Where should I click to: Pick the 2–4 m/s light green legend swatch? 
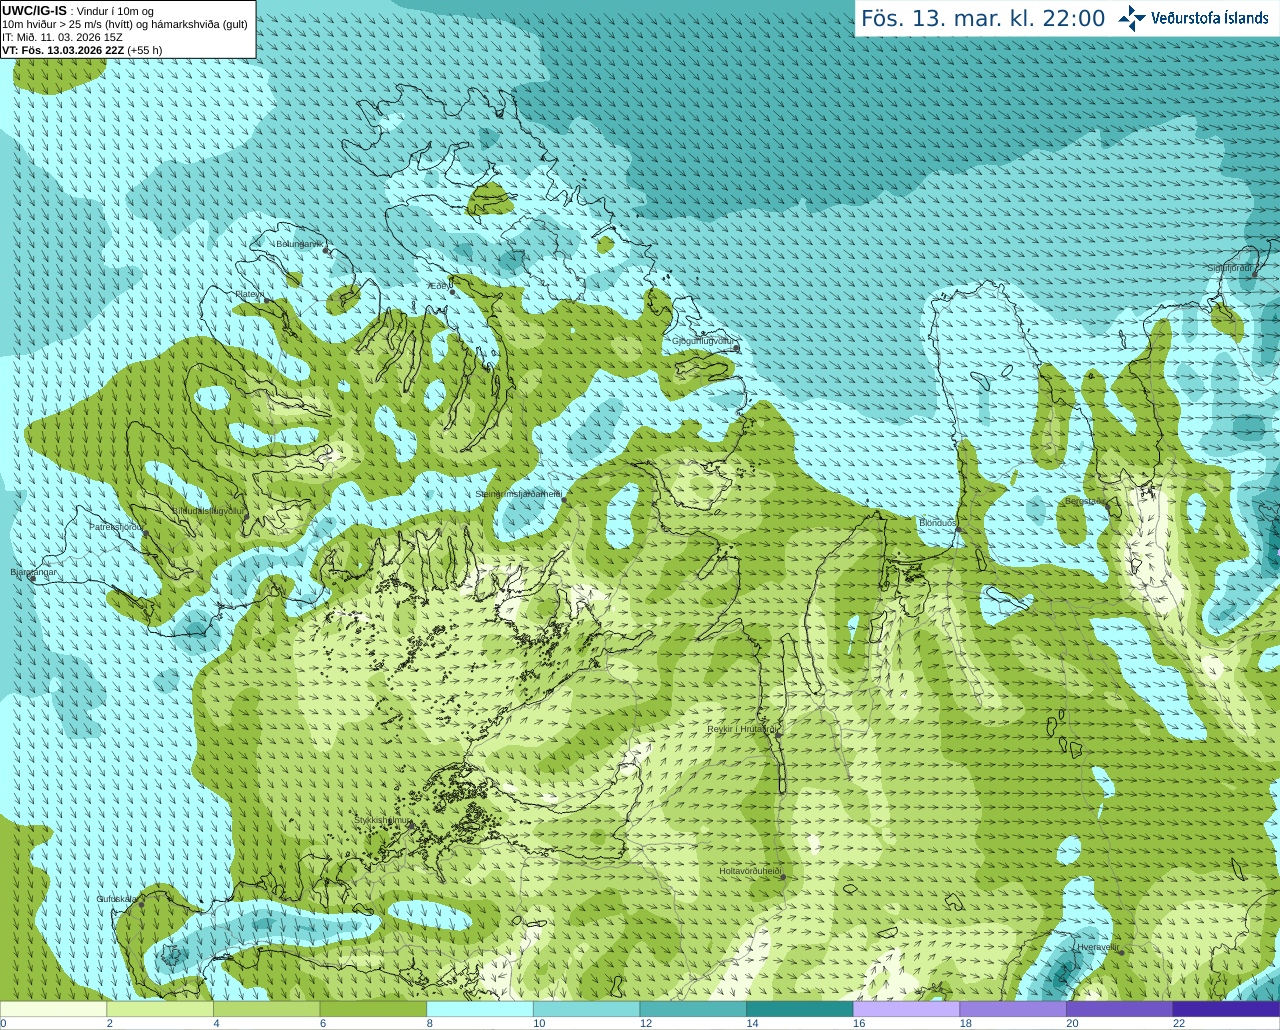pos(160,1009)
